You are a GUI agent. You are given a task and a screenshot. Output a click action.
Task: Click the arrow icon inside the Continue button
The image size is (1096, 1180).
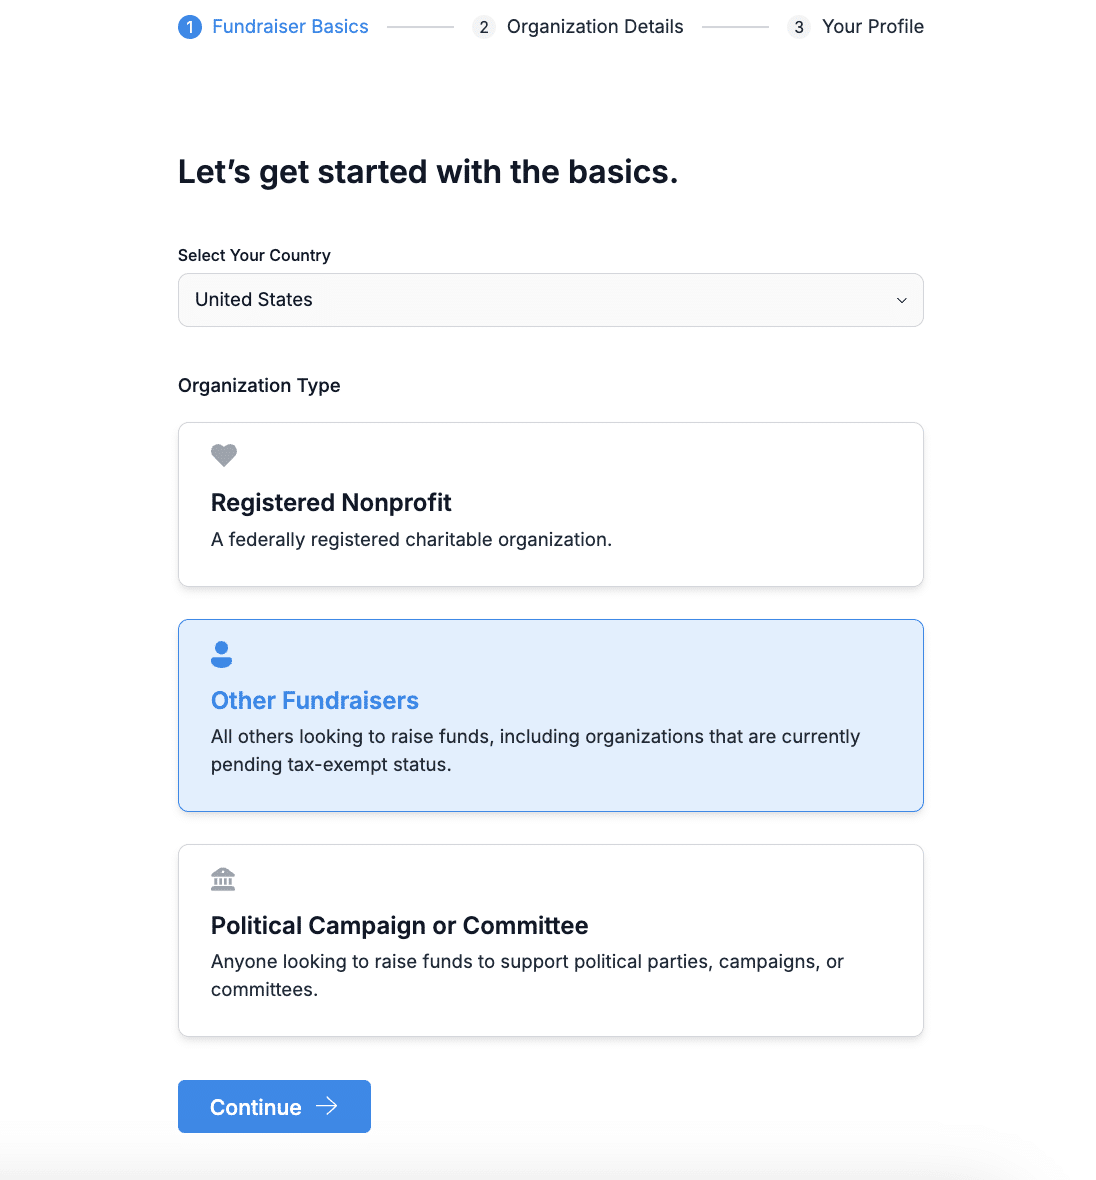click(x=327, y=1106)
